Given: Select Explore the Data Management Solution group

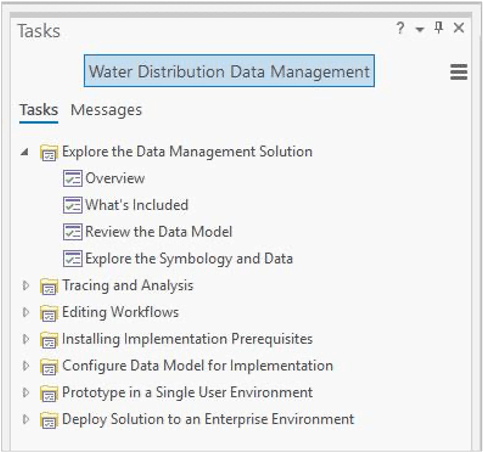Looking at the screenshot, I should (187, 152).
